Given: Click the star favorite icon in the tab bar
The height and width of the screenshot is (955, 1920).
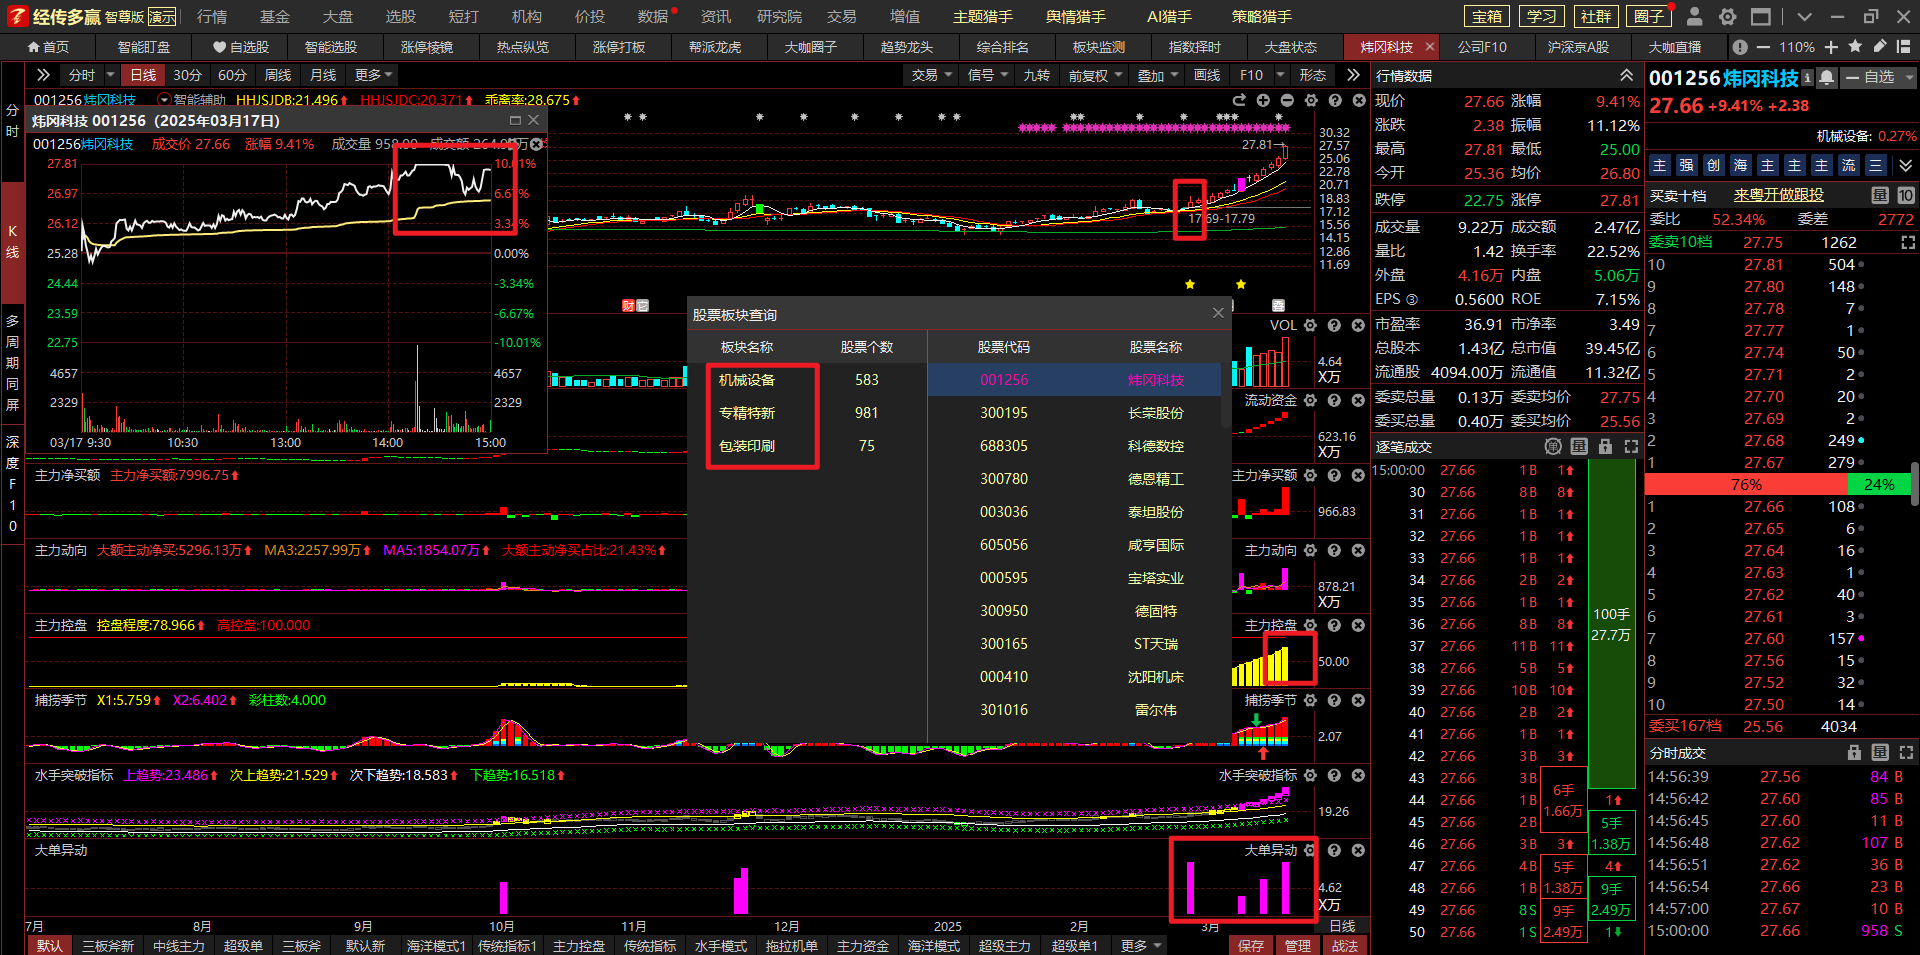Looking at the screenshot, I should click(1856, 47).
